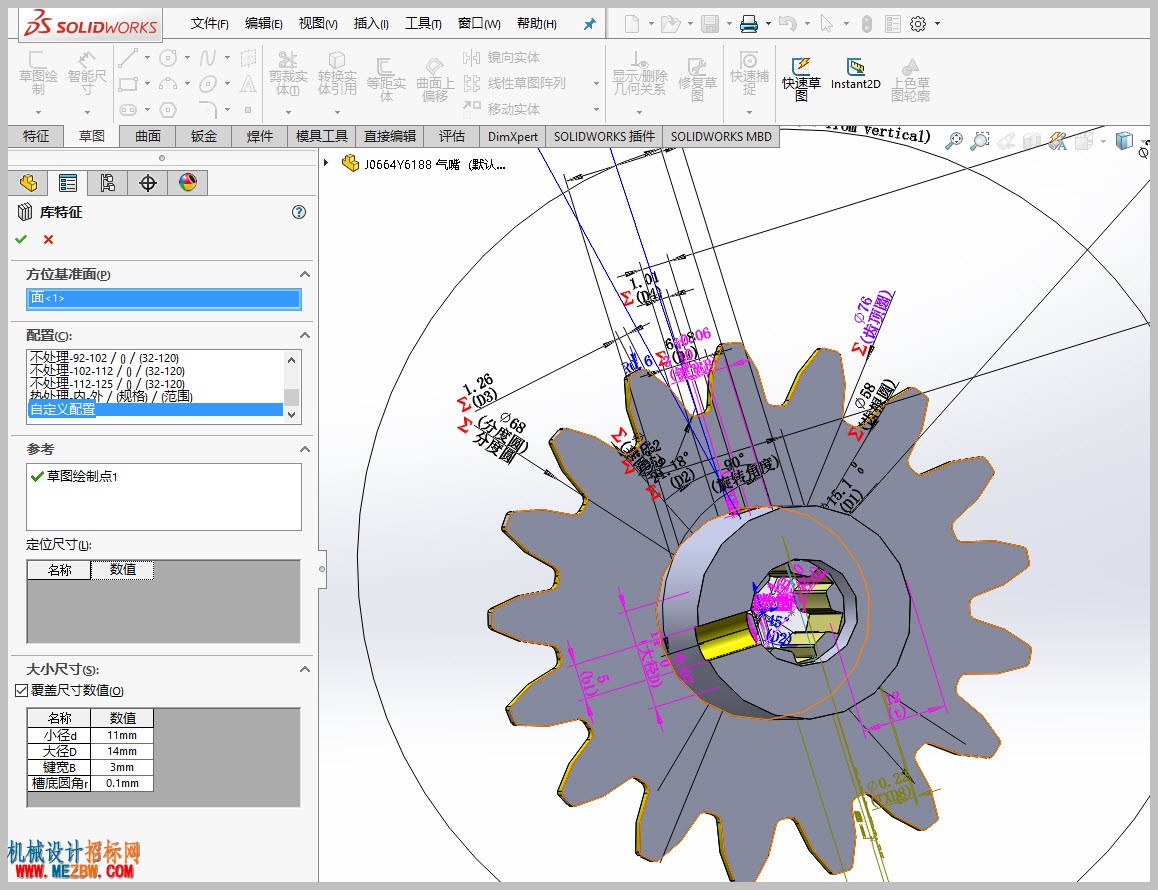Viewport: 1158px width, 890px height.
Task: Click the Sketch (草图绘制) tool icon
Action: pyautogui.click(x=38, y=72)
